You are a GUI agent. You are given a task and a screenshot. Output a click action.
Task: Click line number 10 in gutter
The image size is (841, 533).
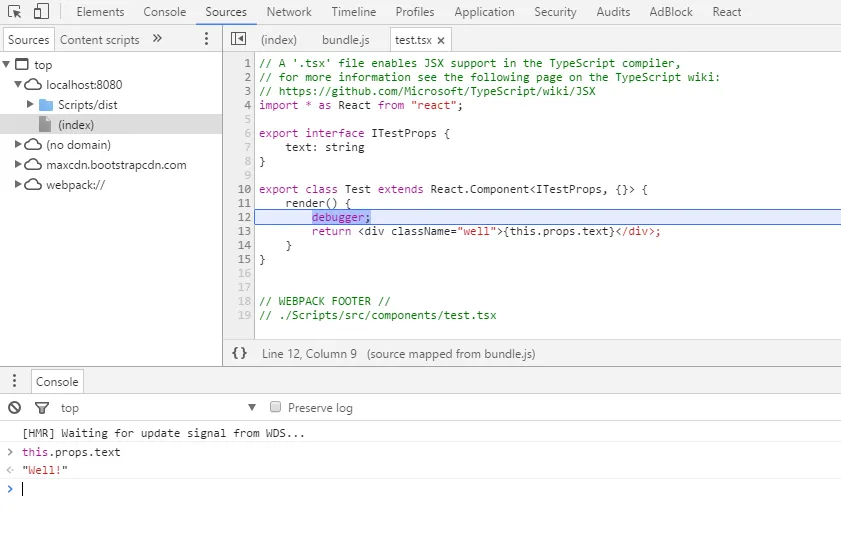coord(244,189)
